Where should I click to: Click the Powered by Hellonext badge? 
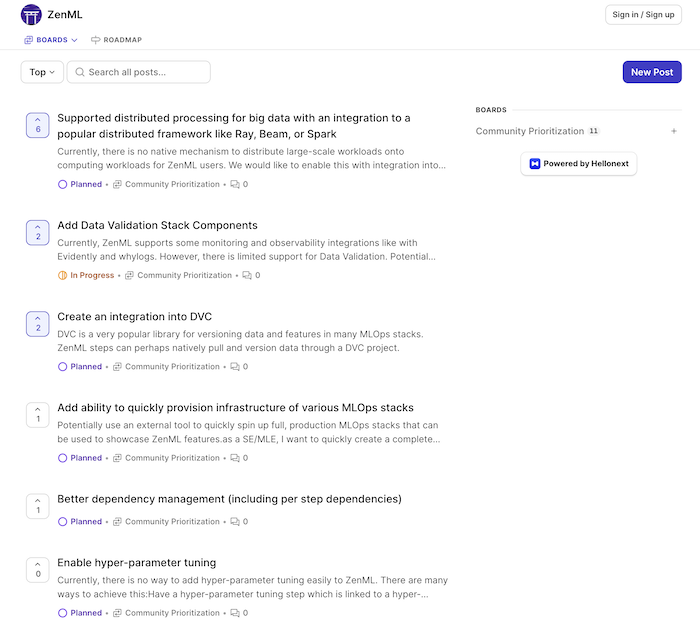pyautogui.click(x=579, y=164)
